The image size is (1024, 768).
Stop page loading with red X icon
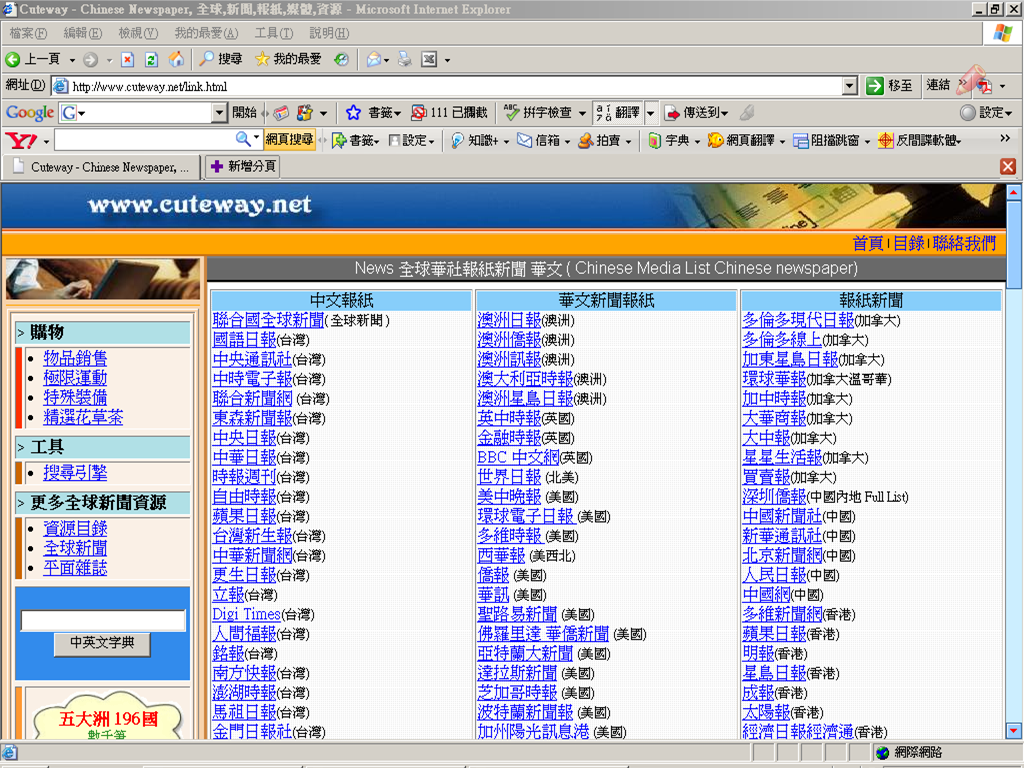[128, 59]
